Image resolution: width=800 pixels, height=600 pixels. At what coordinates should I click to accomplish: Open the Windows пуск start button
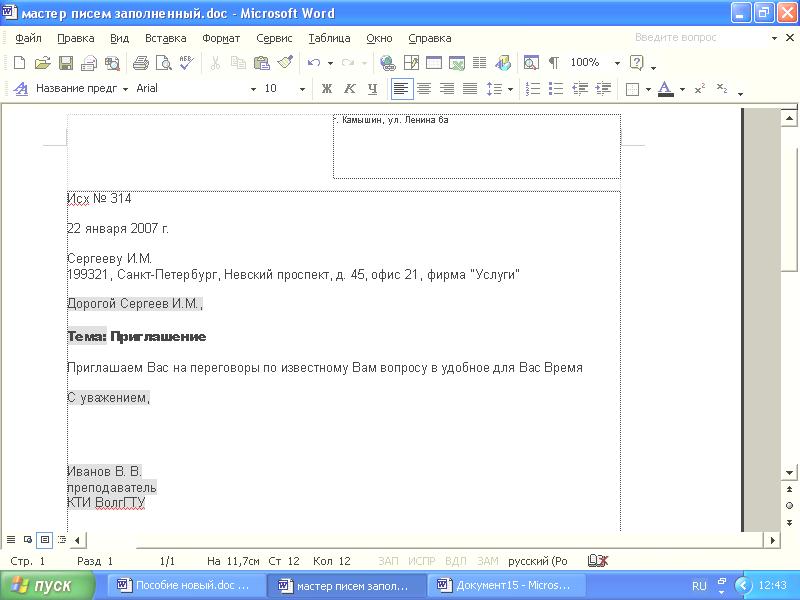pos(47,585)
